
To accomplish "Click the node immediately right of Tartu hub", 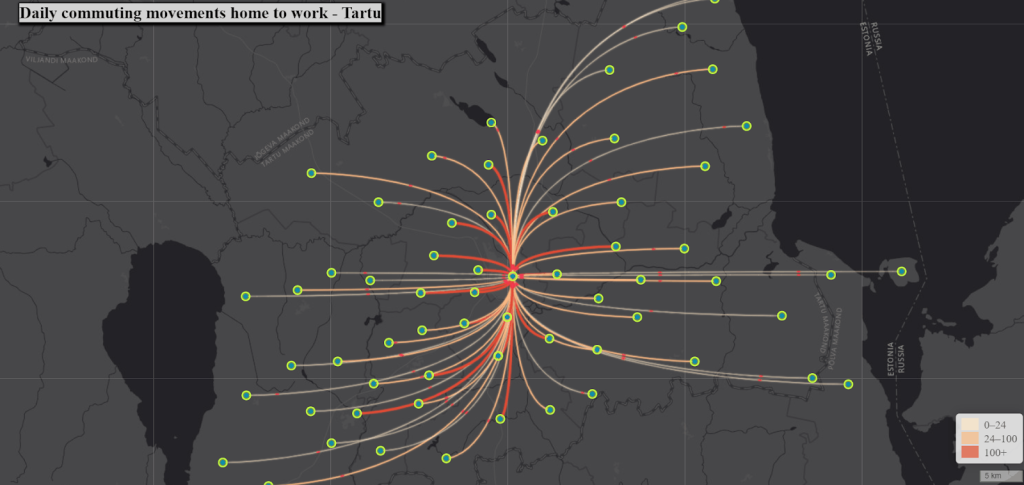I will pos(557,274).
